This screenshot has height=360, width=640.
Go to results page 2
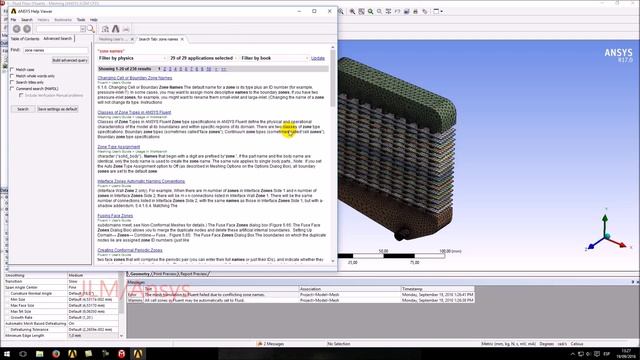(164, 69)
